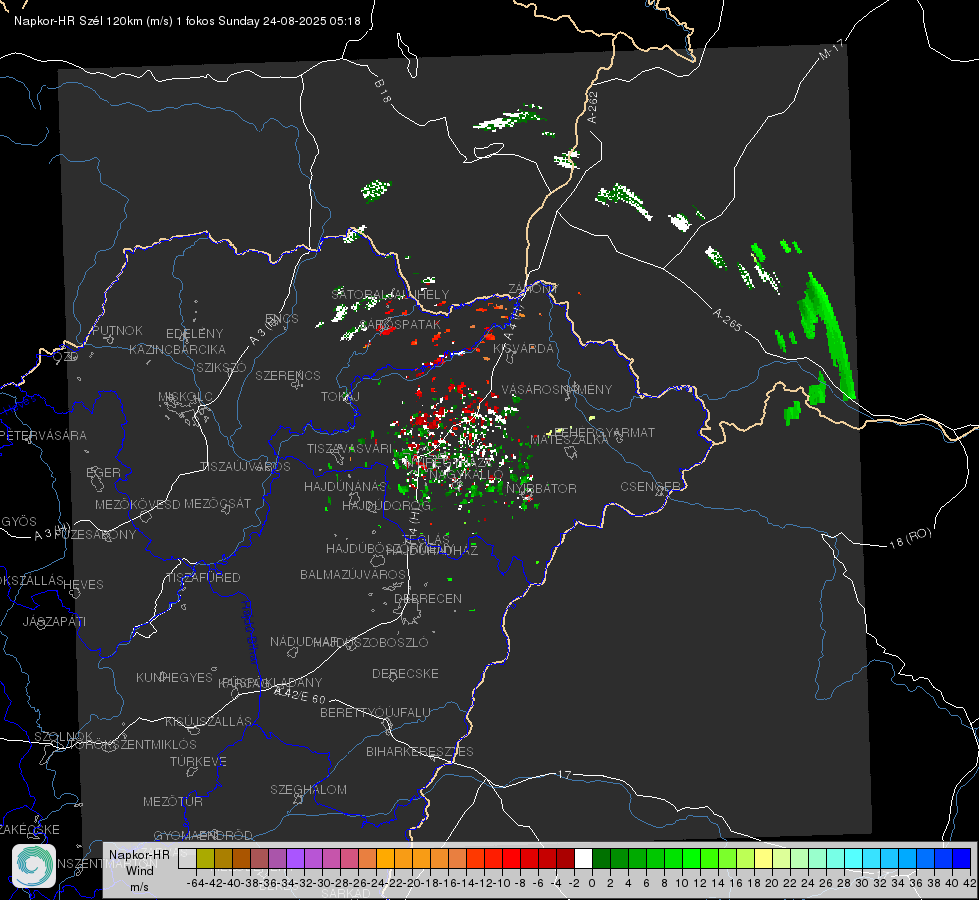The height and width of the screenshot is (900, 979).
Task: Click the MEZŐTÚR label
Action: [173, 801]
